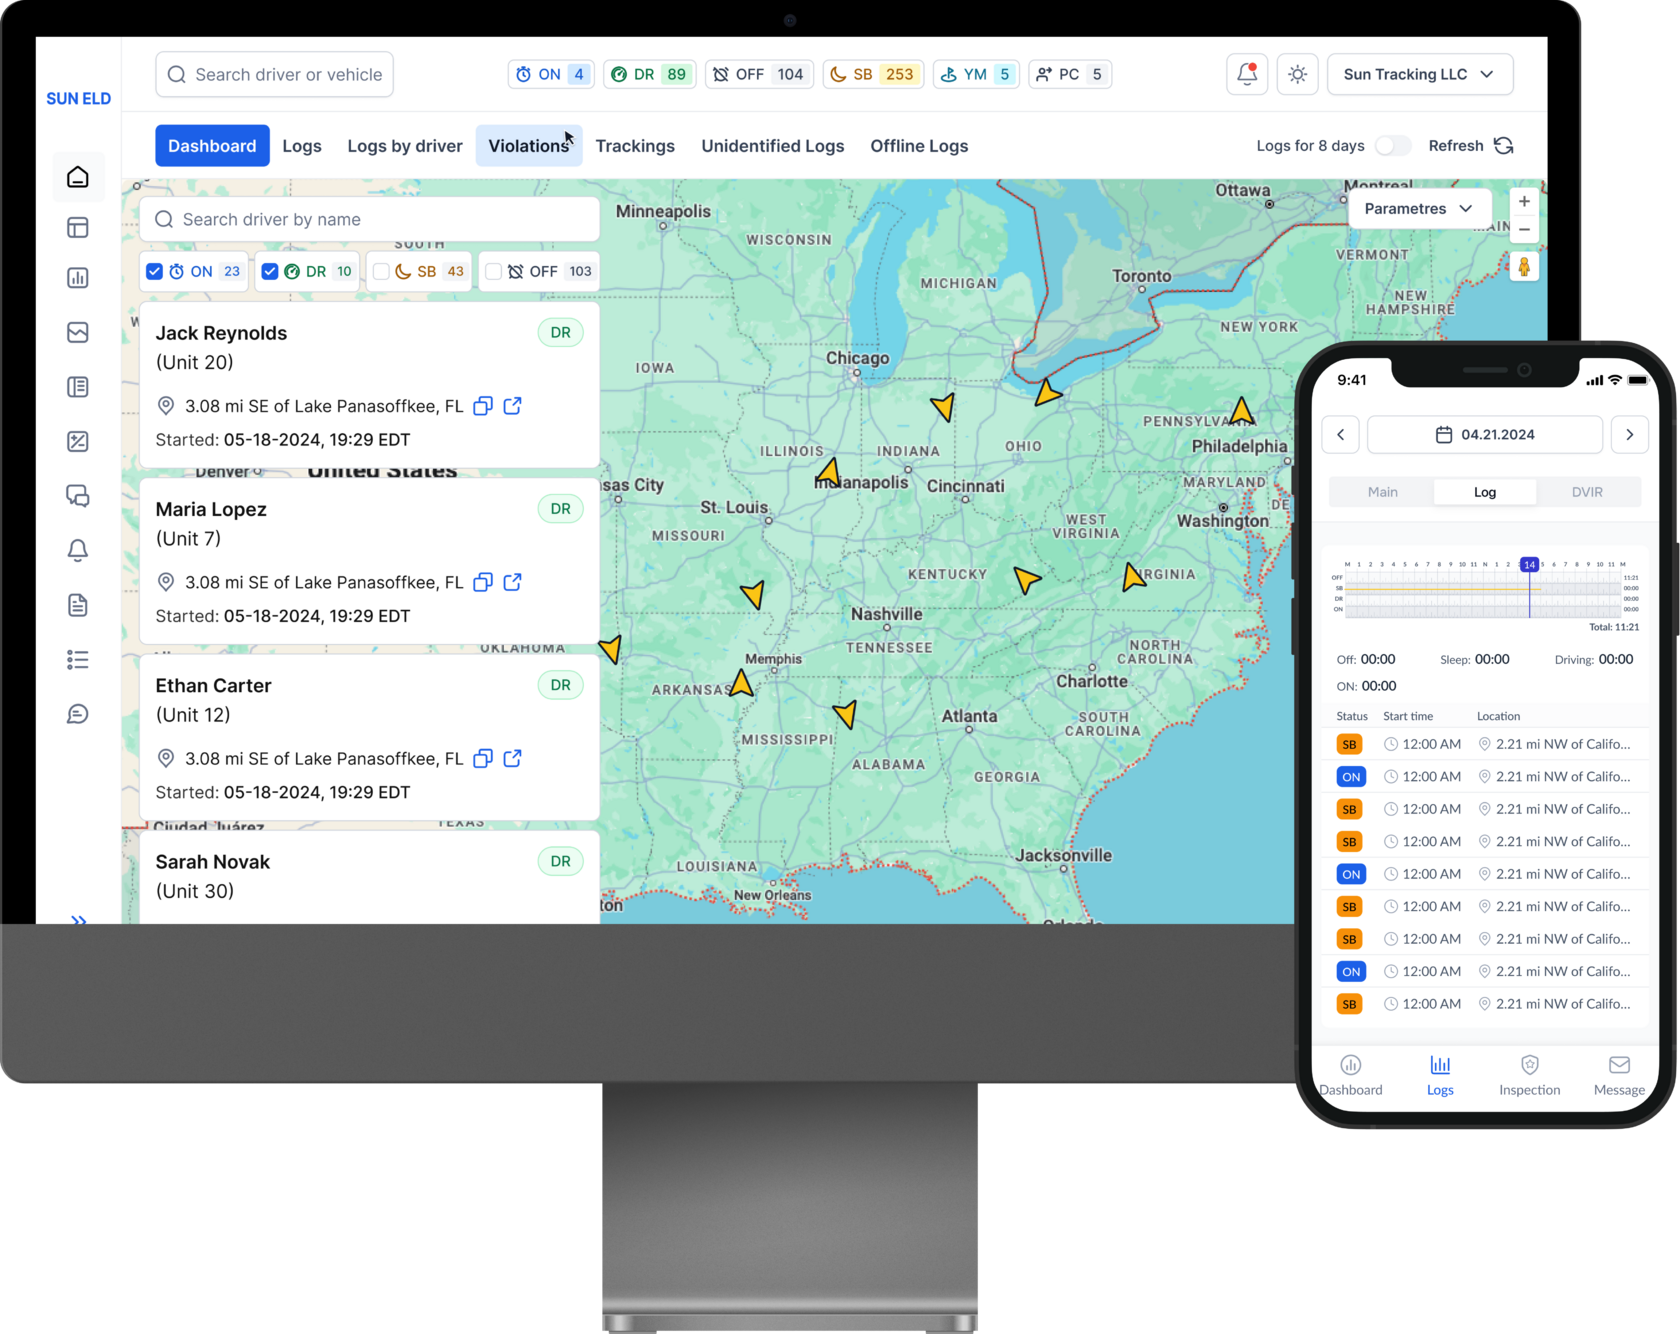The height and width of the screenshot is (1334, 1680).
Task: Expand the Parametres dropdown on map
Action: point(1418,208)
